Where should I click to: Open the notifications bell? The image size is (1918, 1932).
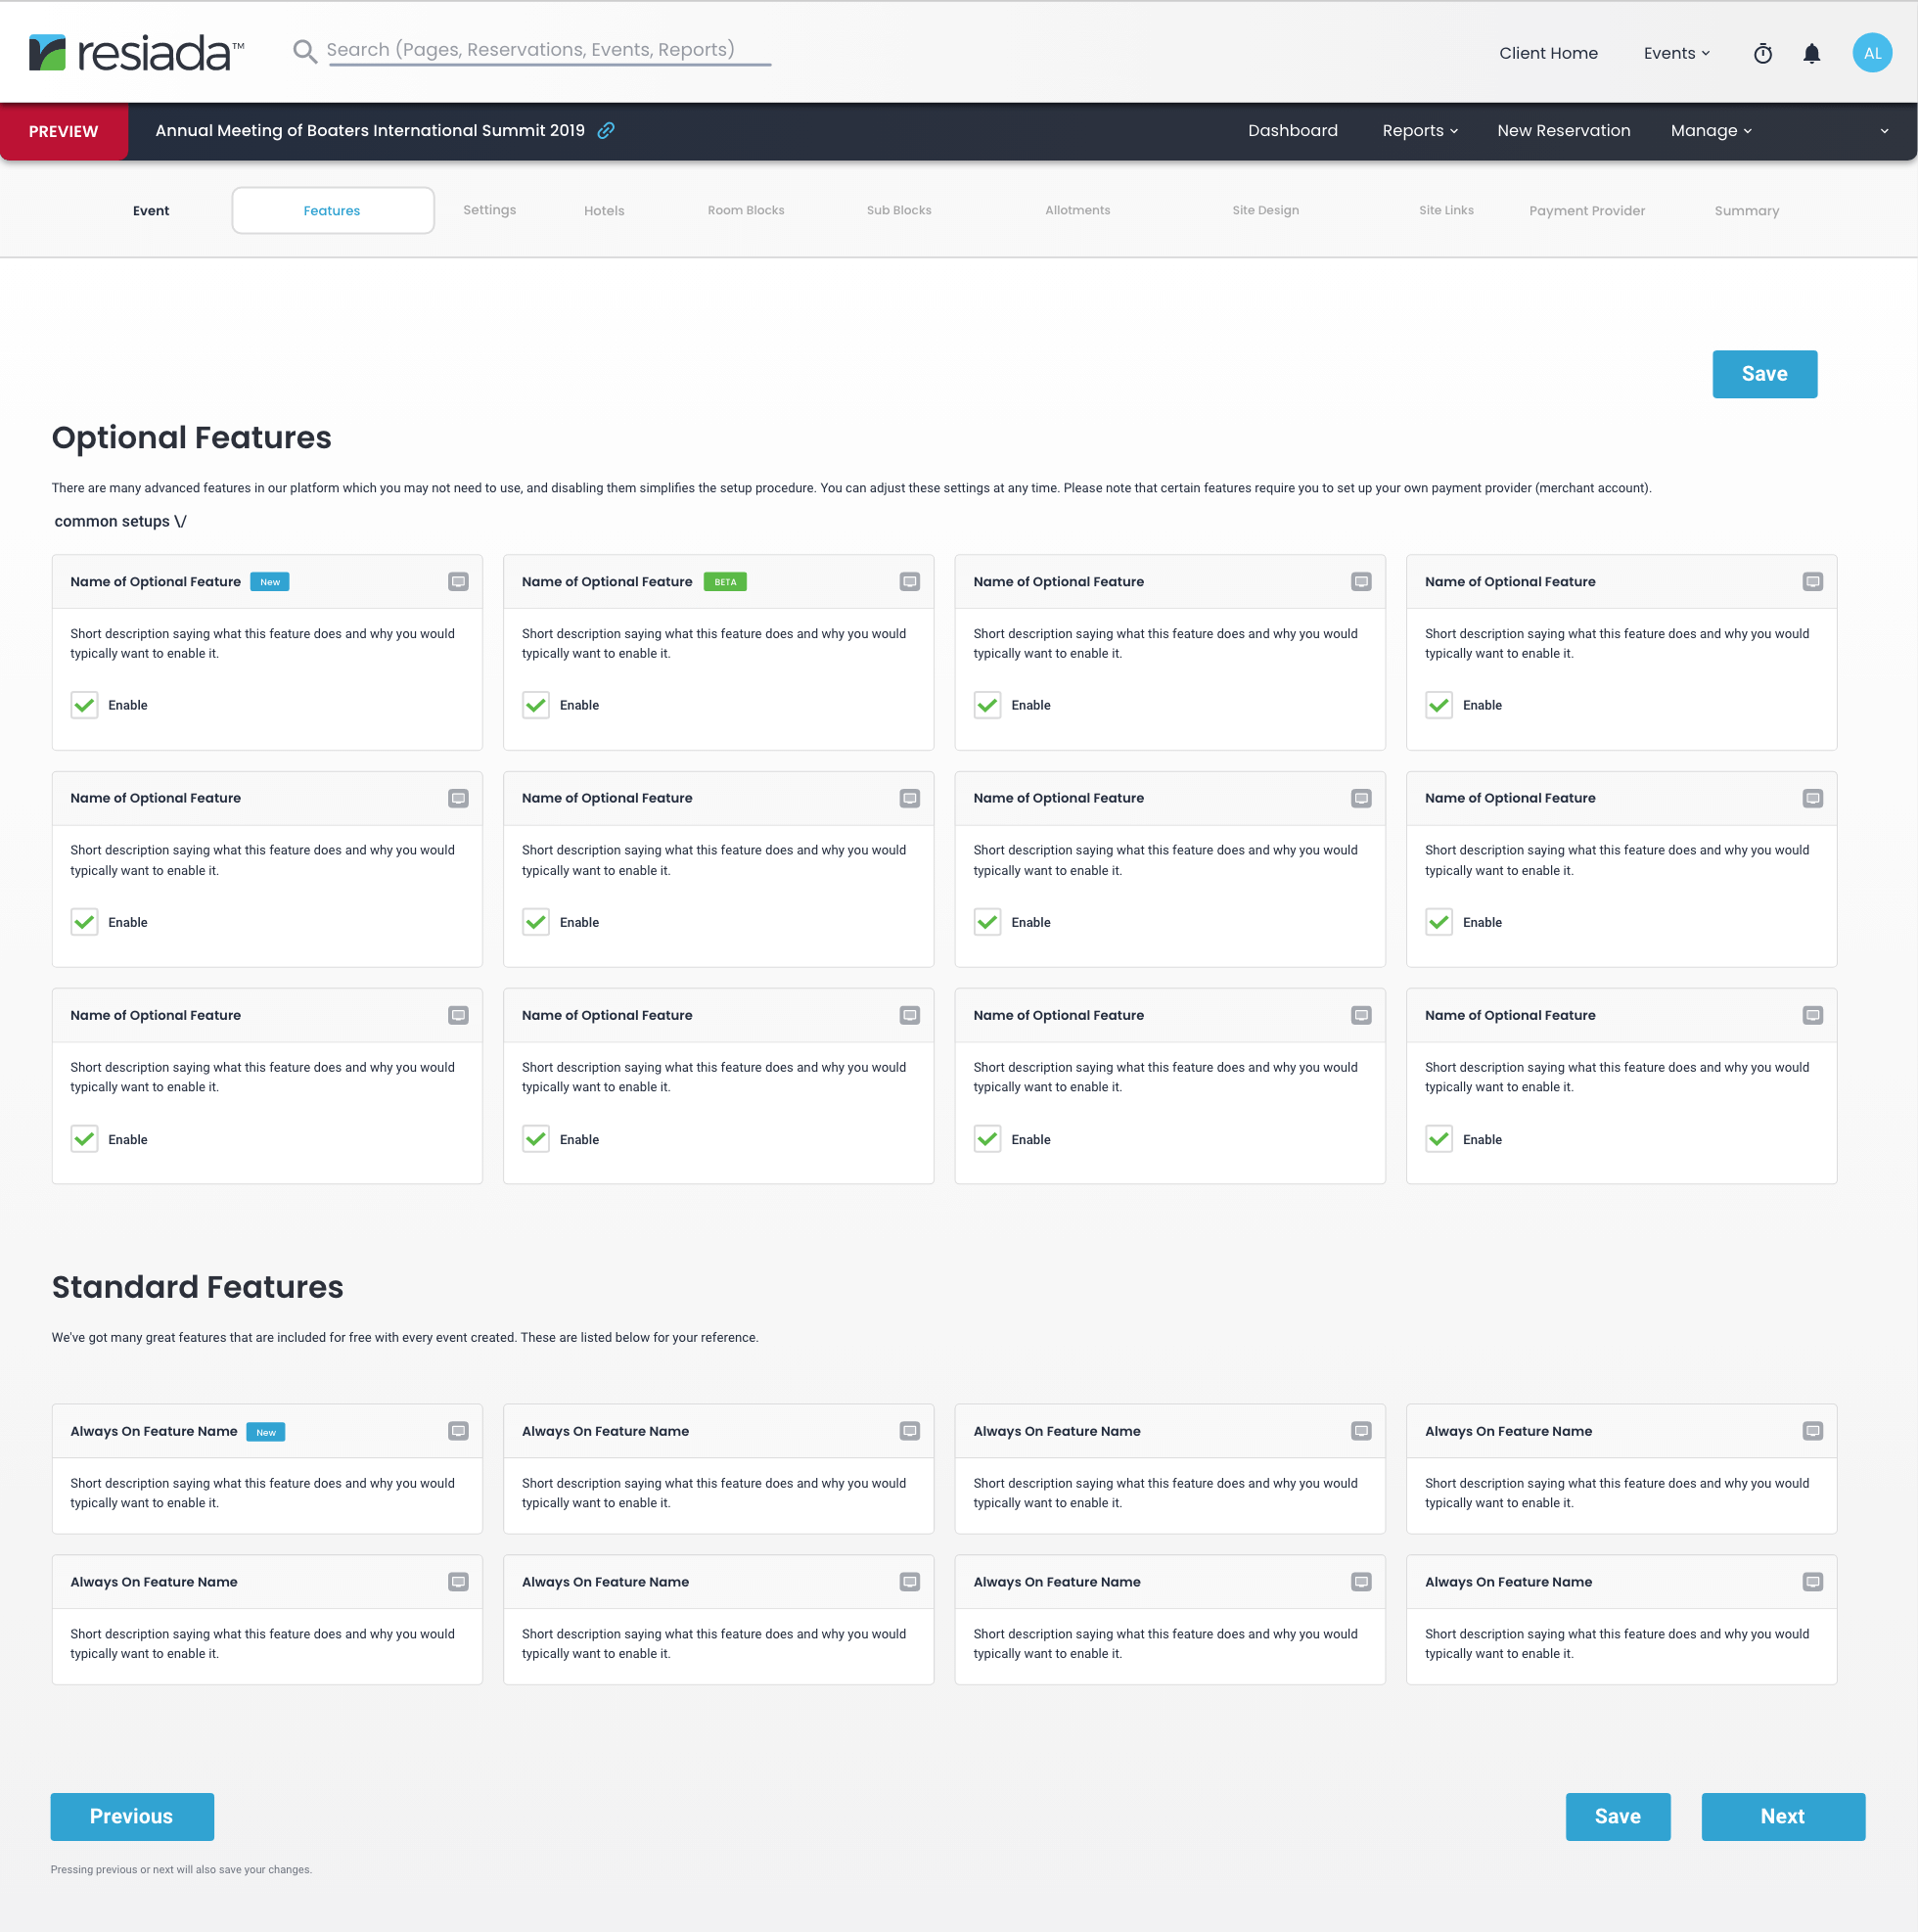point(1811,53)
